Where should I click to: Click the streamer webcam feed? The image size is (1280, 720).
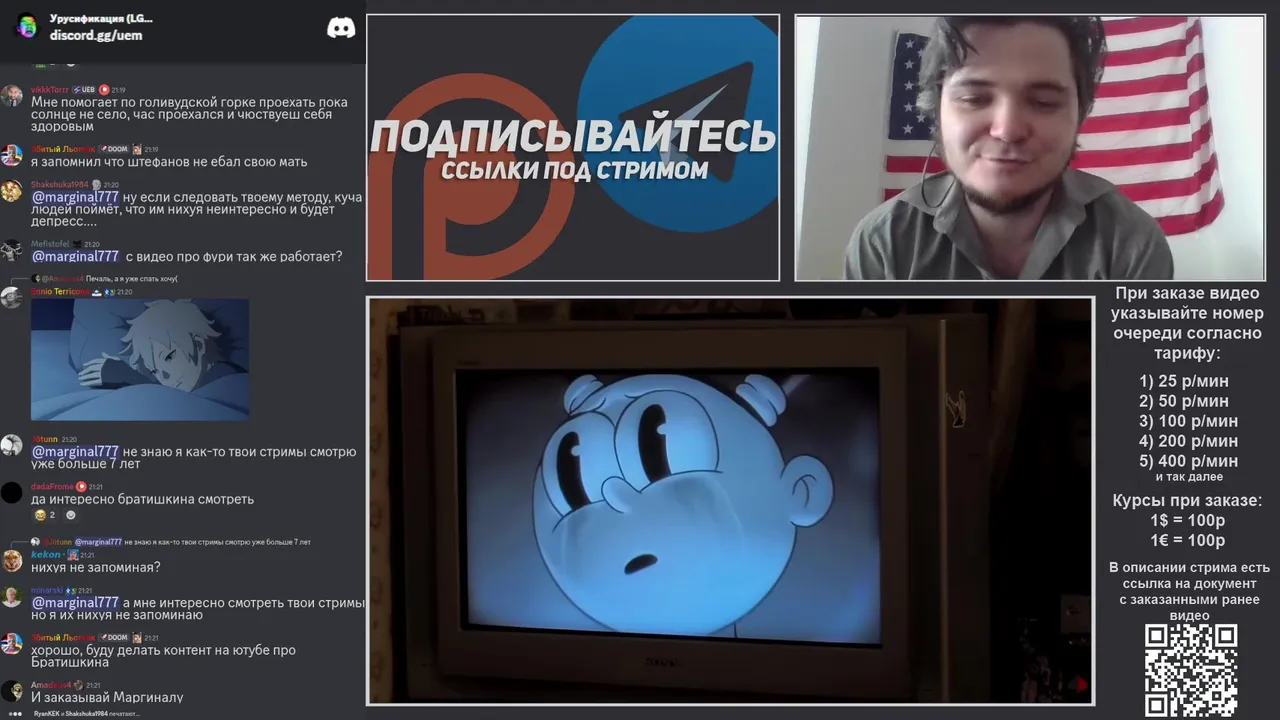pos(1029,148)
